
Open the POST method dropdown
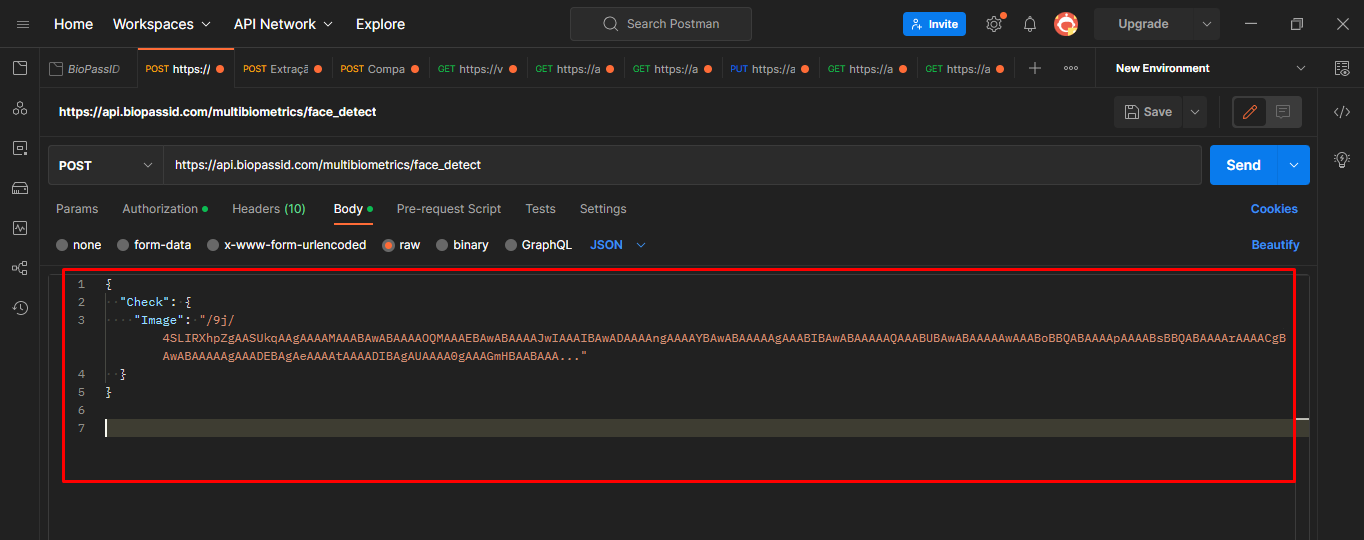(x=106, y=165)
